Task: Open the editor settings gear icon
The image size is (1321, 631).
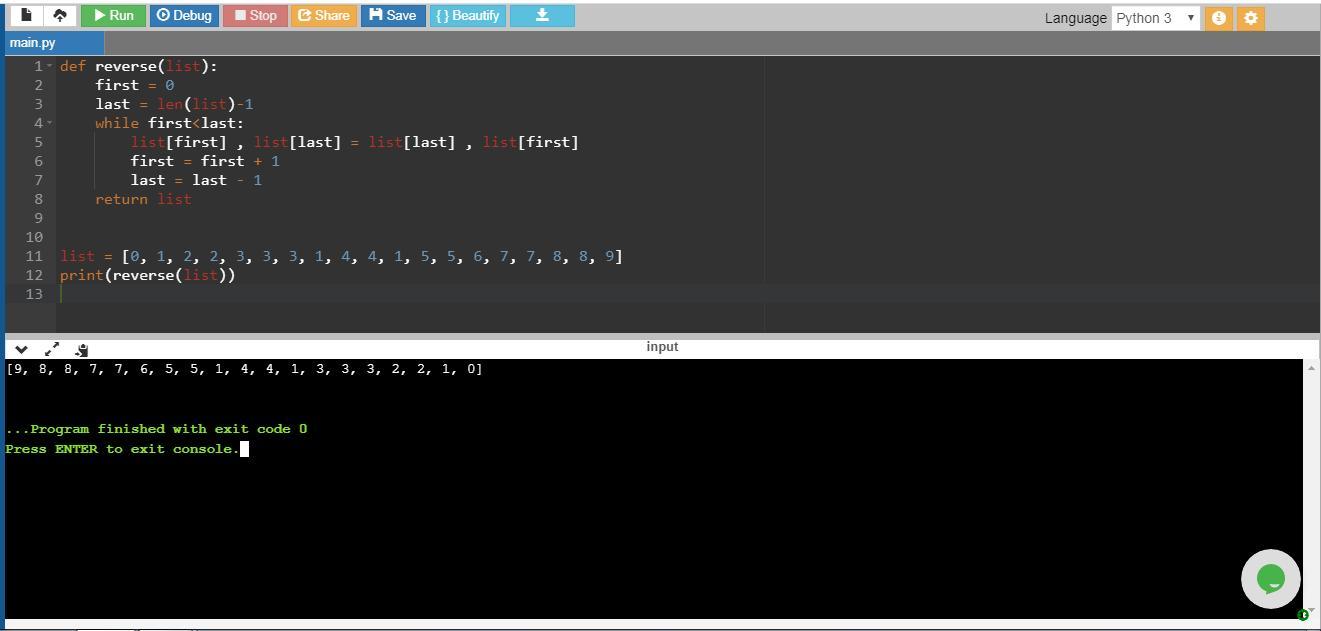Action: 1250,18
